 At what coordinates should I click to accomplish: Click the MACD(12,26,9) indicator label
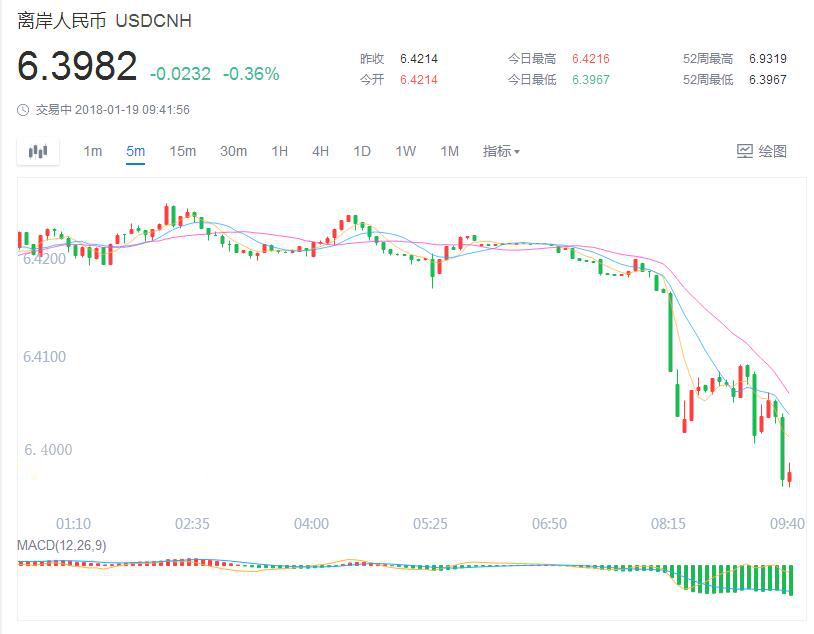tap(63, 544)
